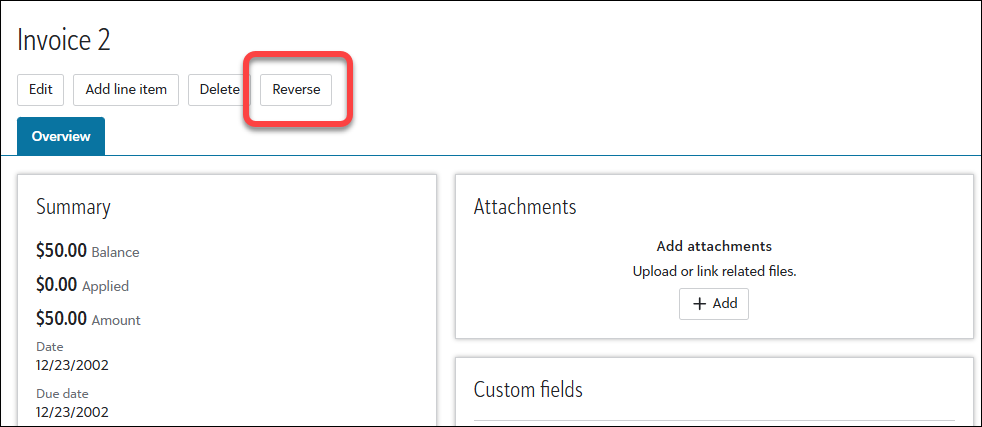
Task: Click the bold Add attachments text
Action: click(x=714, y=246)
